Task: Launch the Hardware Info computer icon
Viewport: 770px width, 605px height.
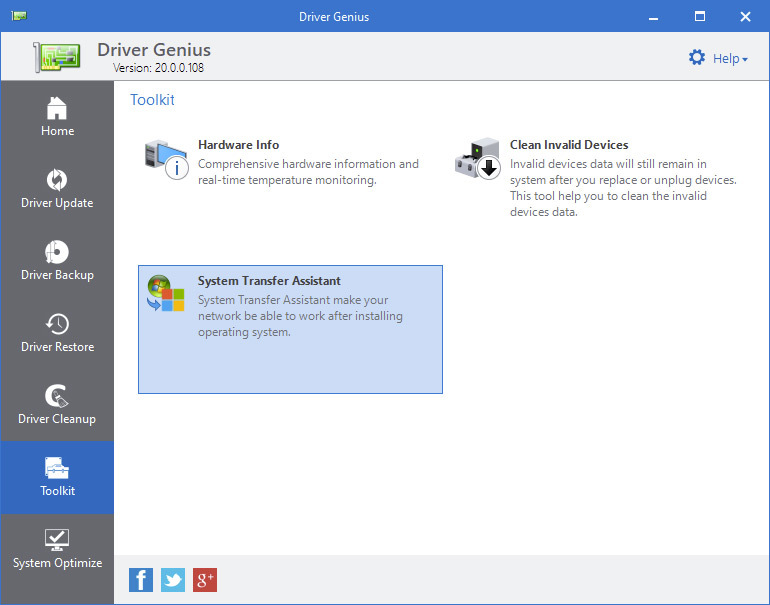Action: point(166,159)
